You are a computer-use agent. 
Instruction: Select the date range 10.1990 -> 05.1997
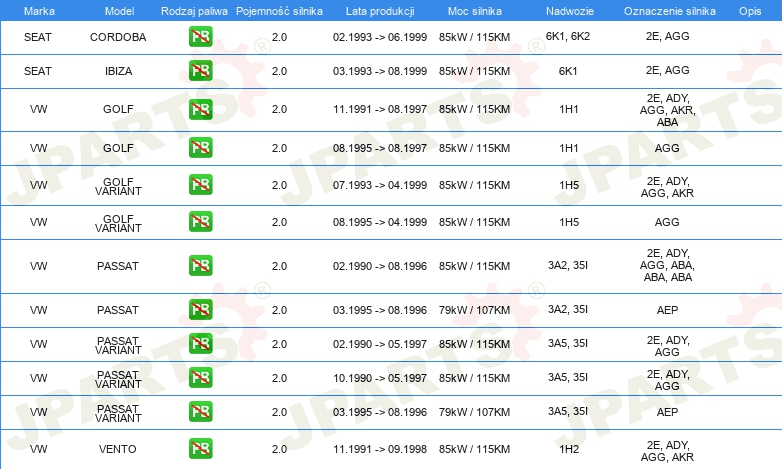click(380, 378)
